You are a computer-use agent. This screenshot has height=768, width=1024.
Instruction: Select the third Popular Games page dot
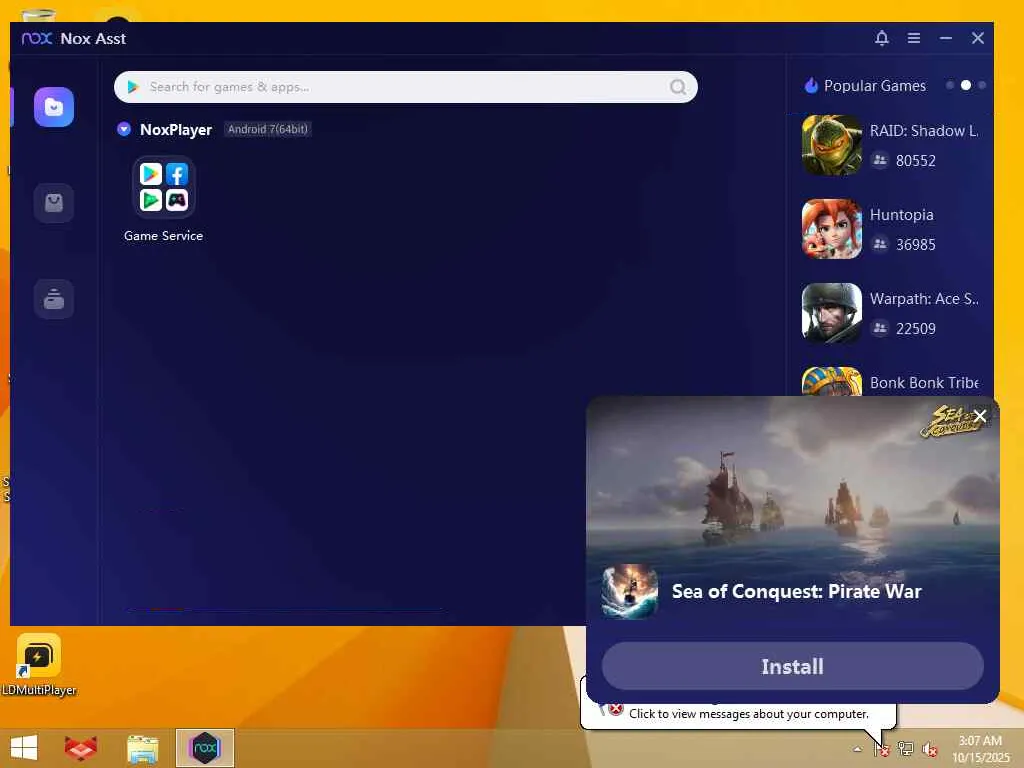click(x=982, y=86)
